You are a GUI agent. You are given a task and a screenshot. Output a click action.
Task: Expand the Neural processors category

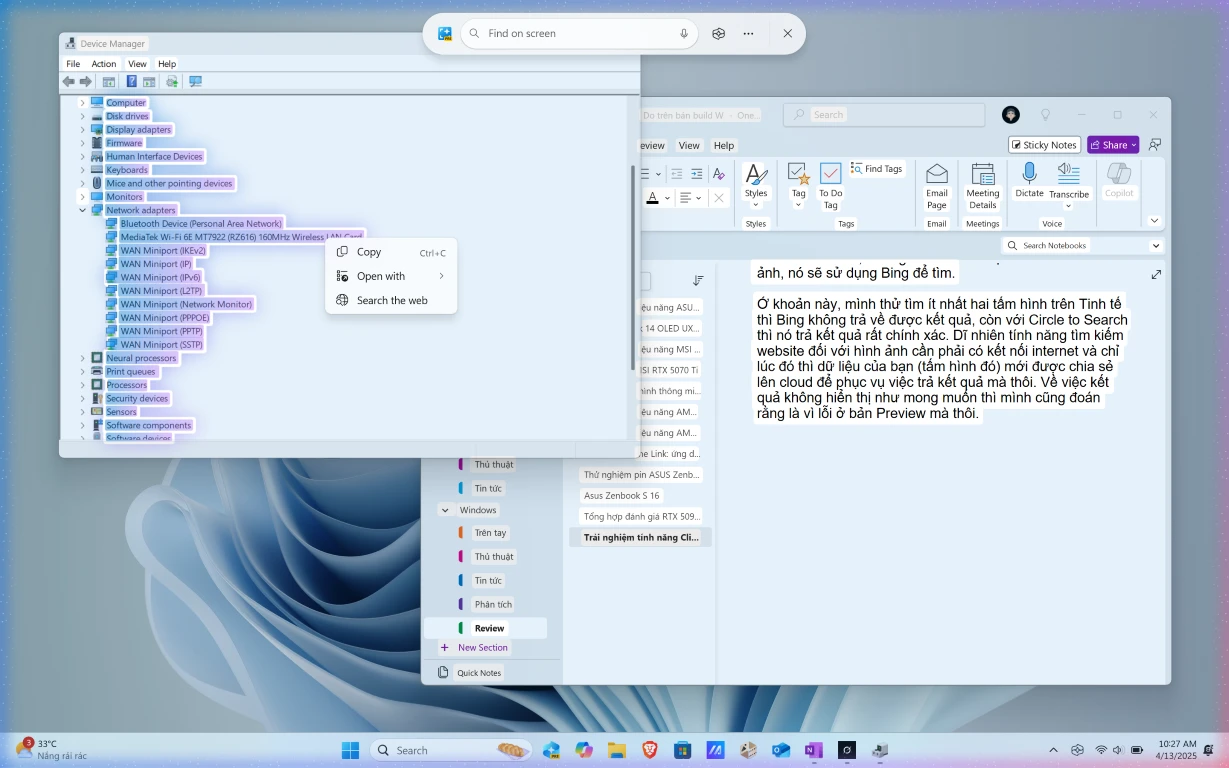tap(83, 358)
